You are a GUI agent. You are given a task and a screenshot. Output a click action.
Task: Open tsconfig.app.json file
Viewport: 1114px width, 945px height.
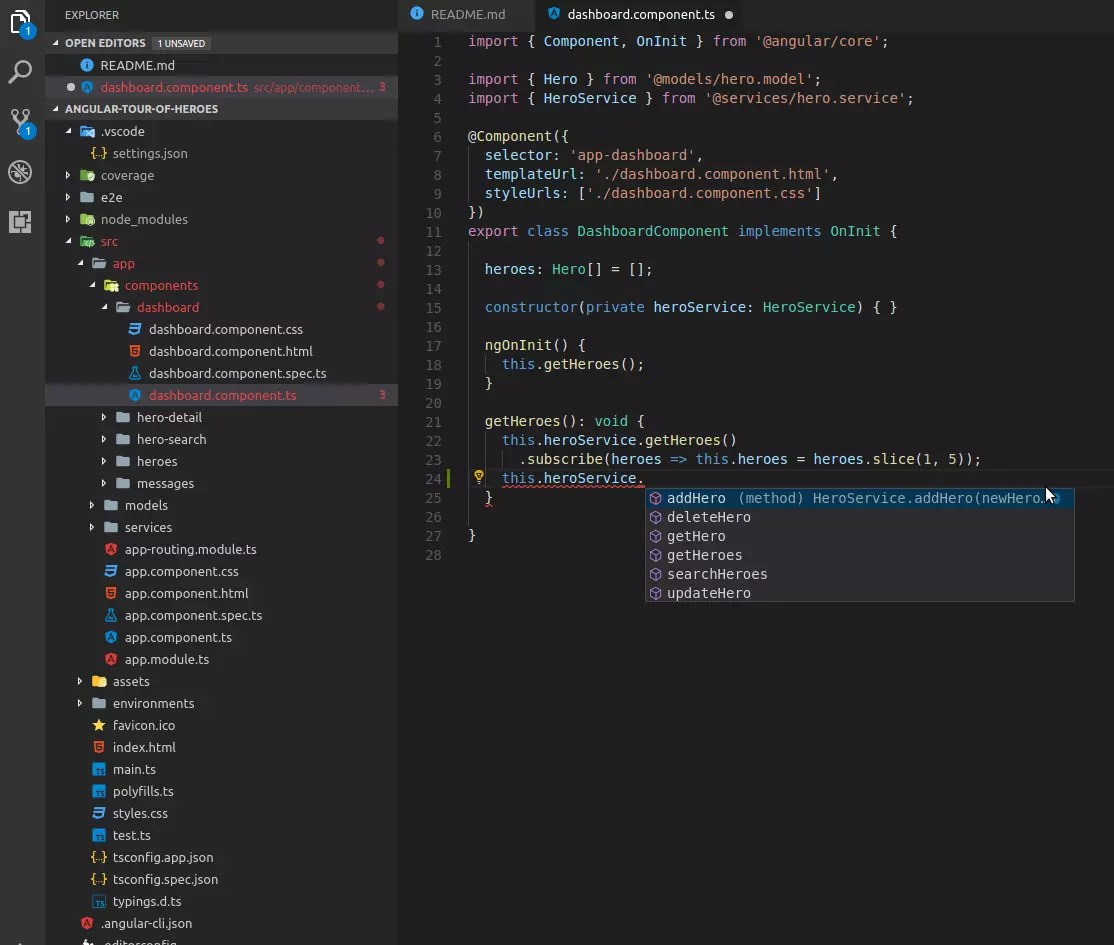(222, 857)
